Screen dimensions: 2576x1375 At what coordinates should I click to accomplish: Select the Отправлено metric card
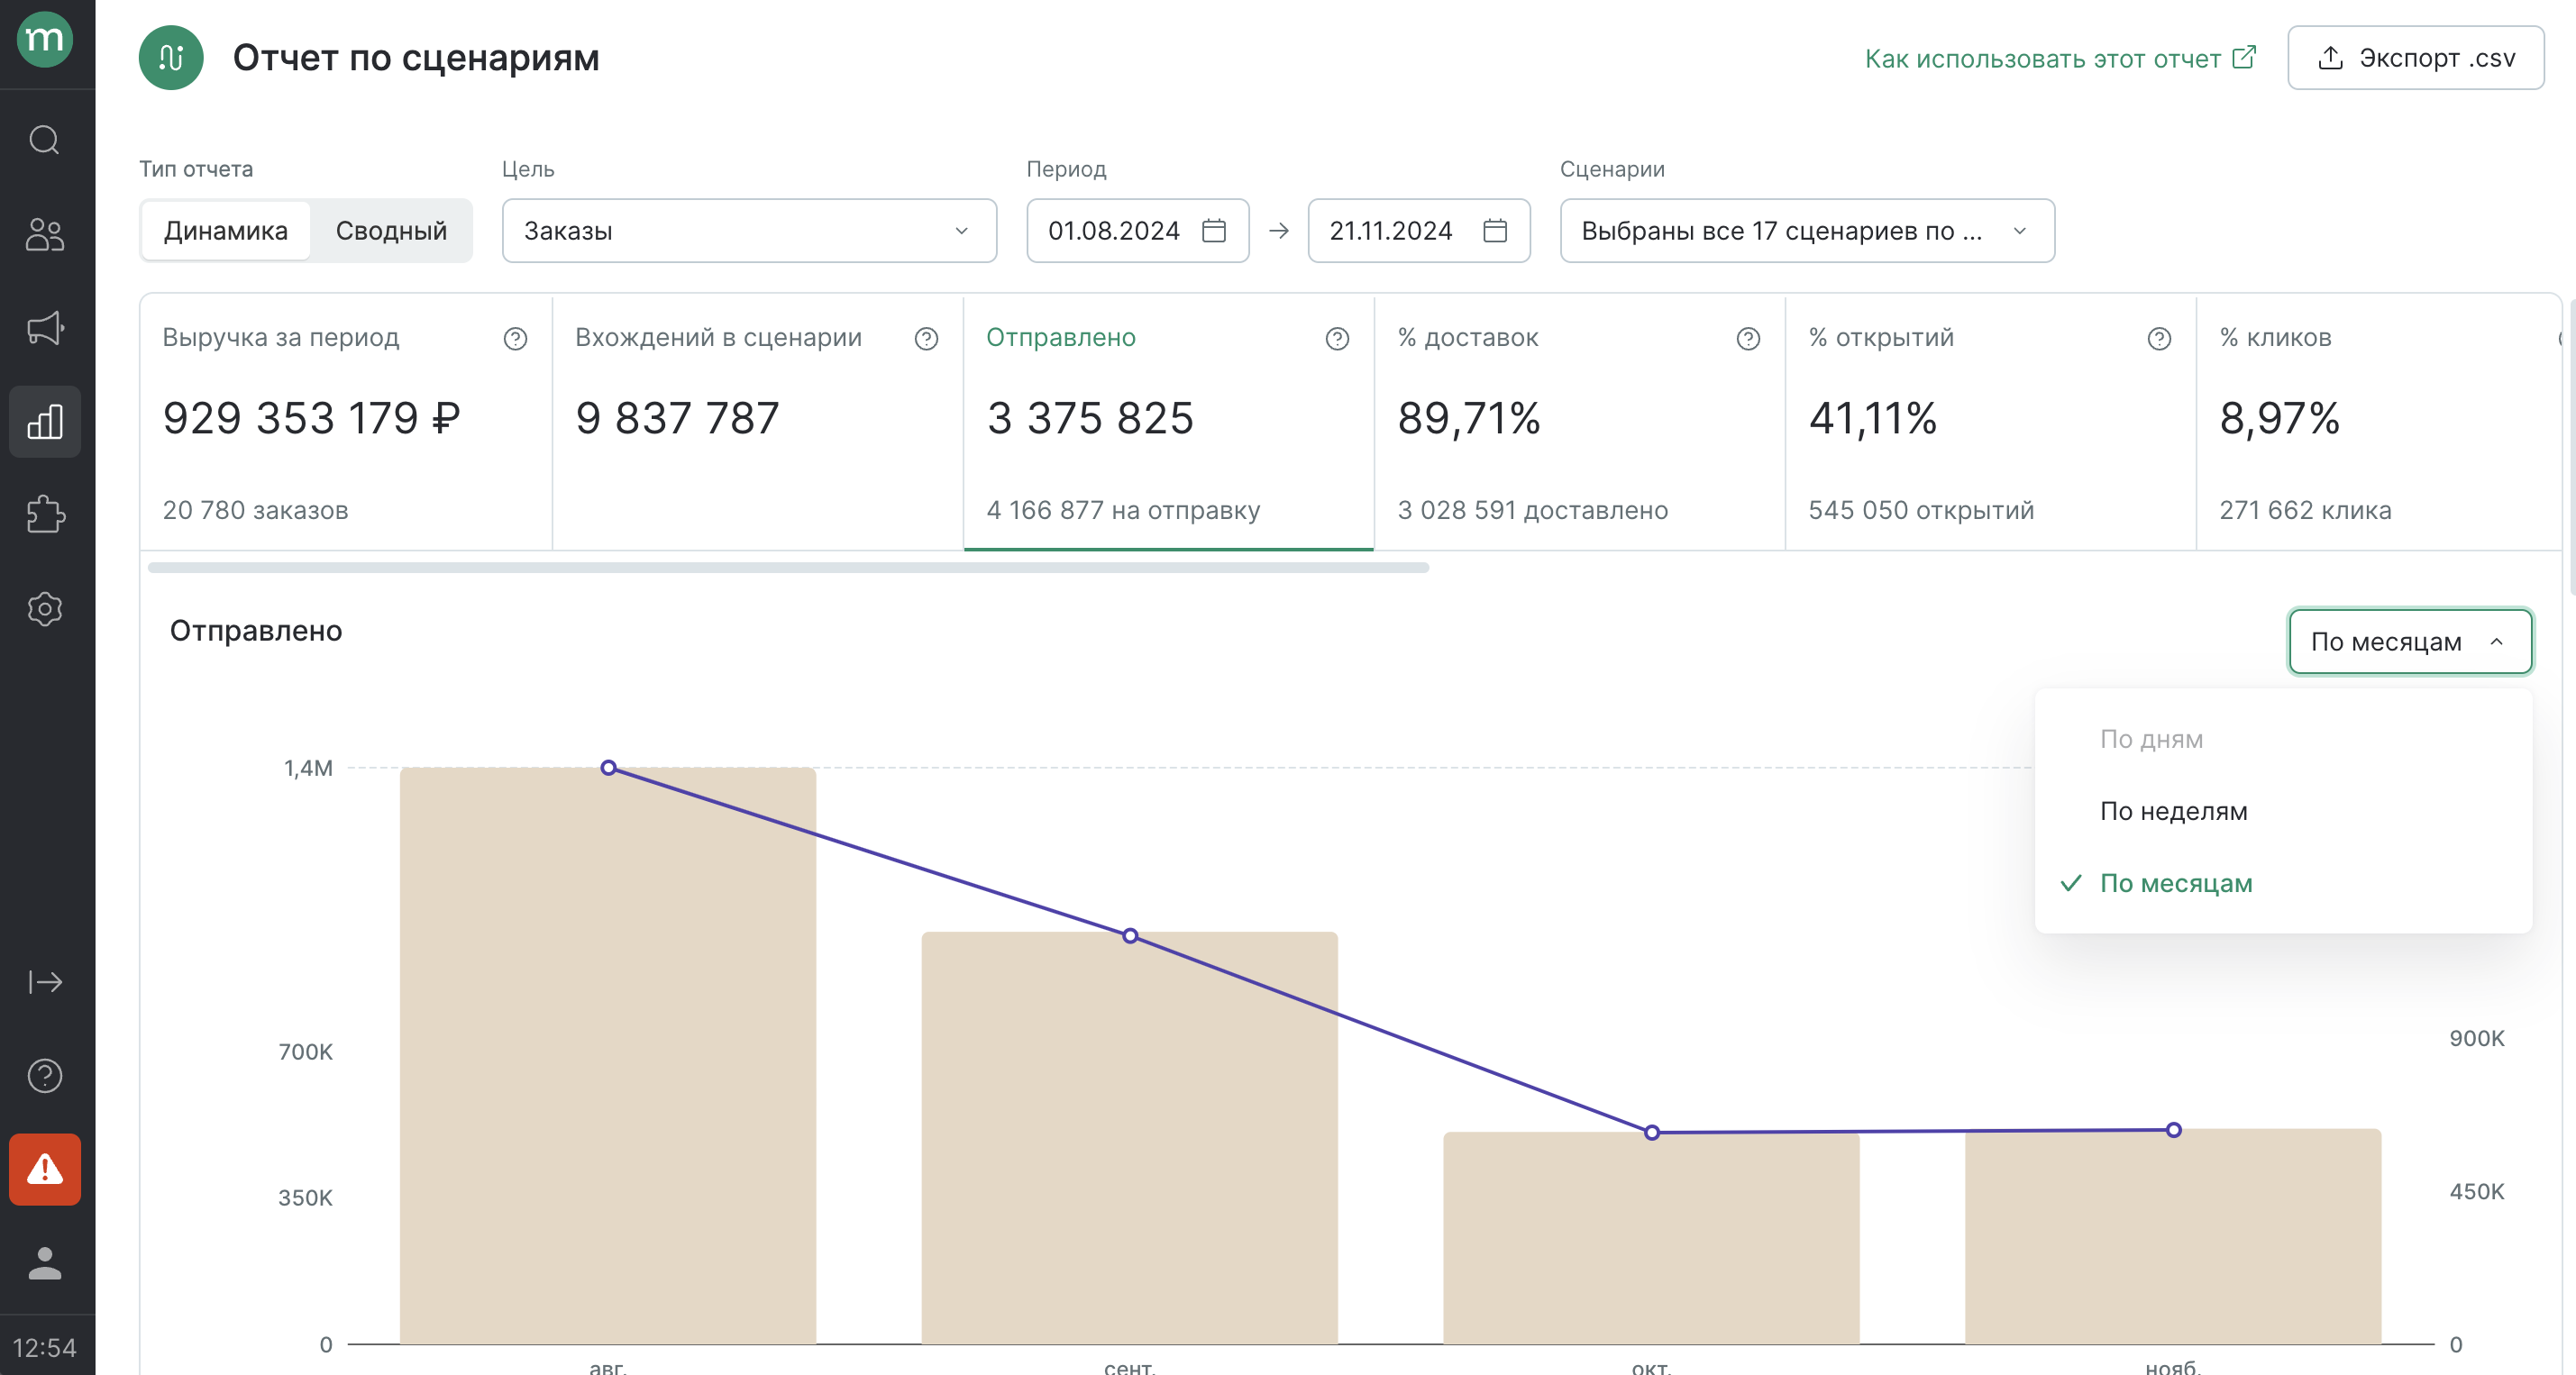click(x=1168, y=423)
